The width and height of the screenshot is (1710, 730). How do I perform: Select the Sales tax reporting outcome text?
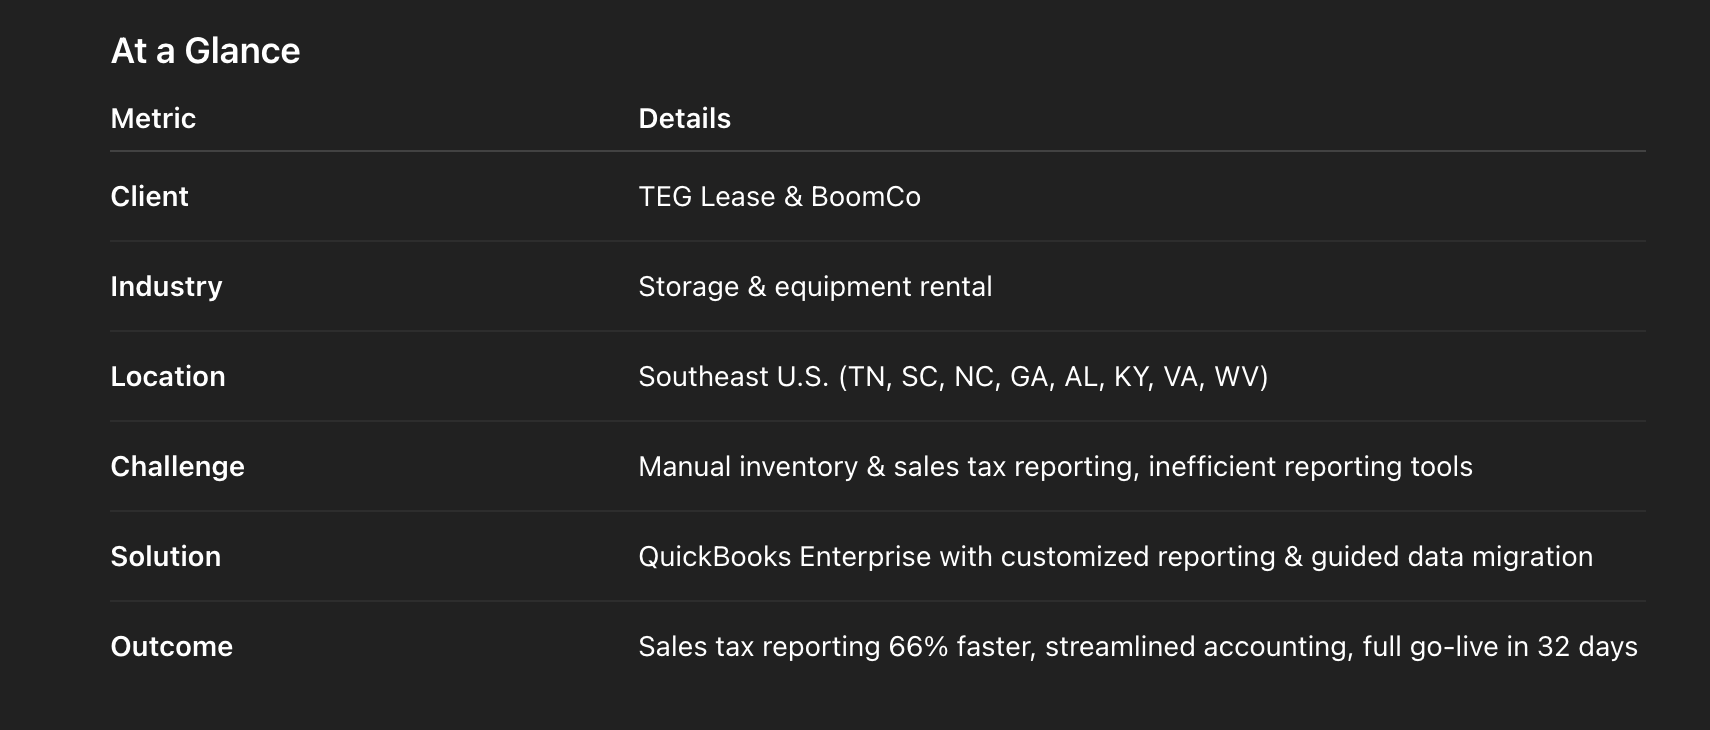(1138, 647)
